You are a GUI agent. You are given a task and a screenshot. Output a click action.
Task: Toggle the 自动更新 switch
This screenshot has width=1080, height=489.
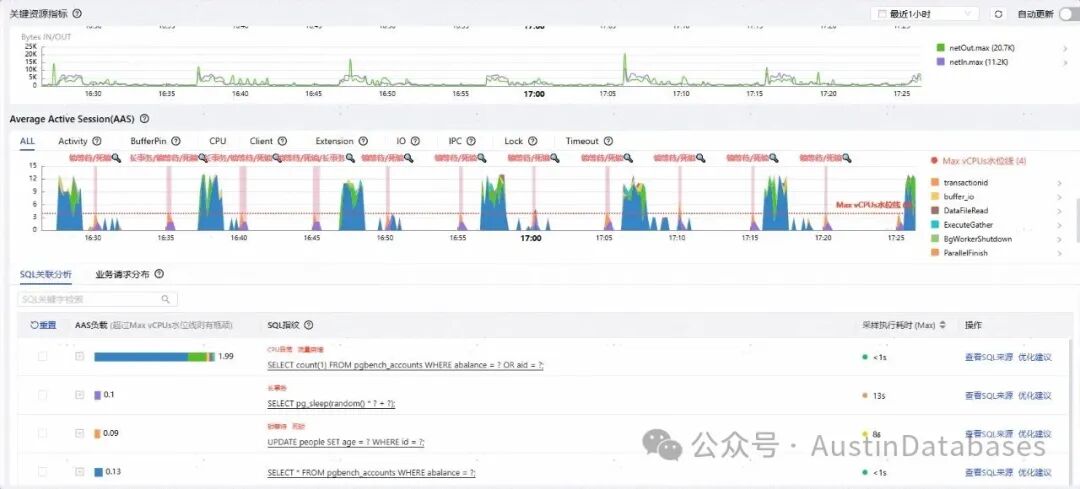(1069, 14)
